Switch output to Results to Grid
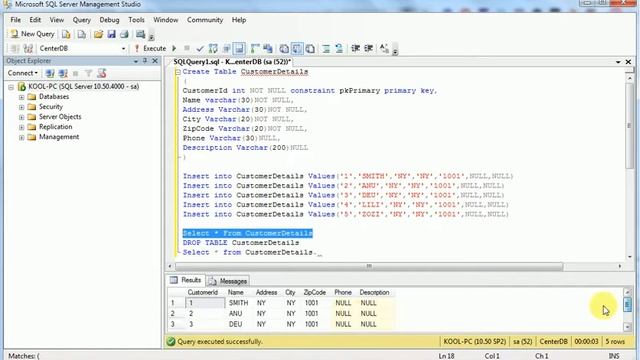 tap(297, 49)
